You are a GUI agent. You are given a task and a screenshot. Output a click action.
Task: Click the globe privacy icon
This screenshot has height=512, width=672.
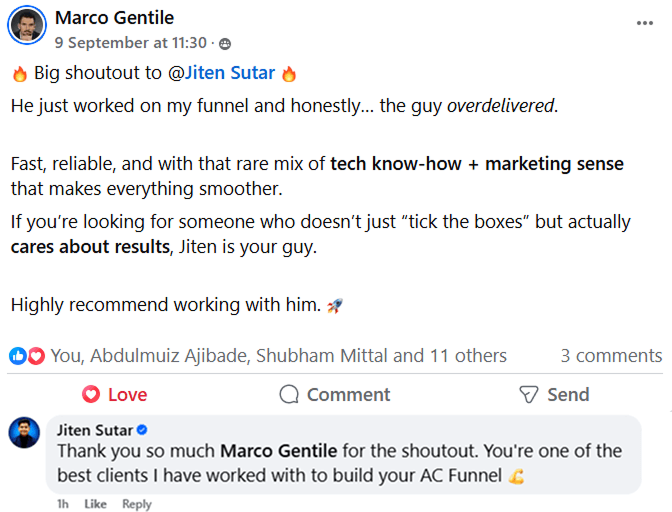(x=224, y=43)
